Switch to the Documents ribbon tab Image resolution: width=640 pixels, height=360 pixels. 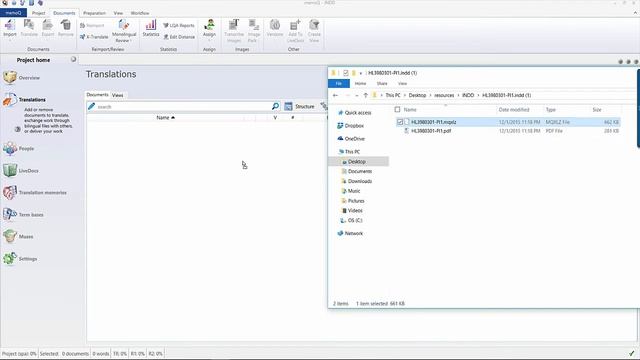click(x=64, y=13)
